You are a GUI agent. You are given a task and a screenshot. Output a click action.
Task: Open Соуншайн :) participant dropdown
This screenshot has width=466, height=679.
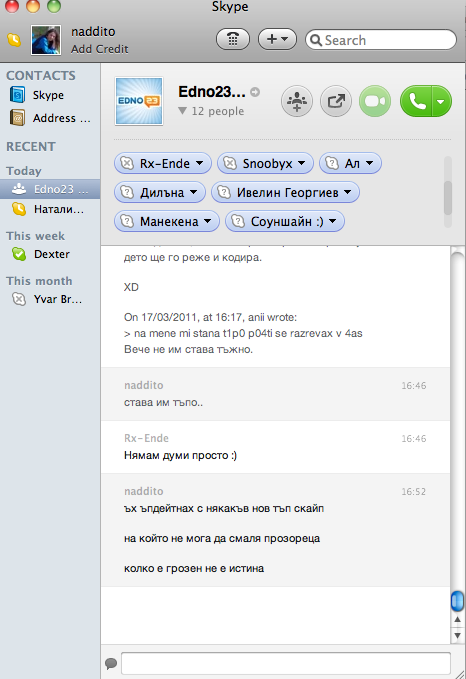pyautogui.click(x=332, y=221)
